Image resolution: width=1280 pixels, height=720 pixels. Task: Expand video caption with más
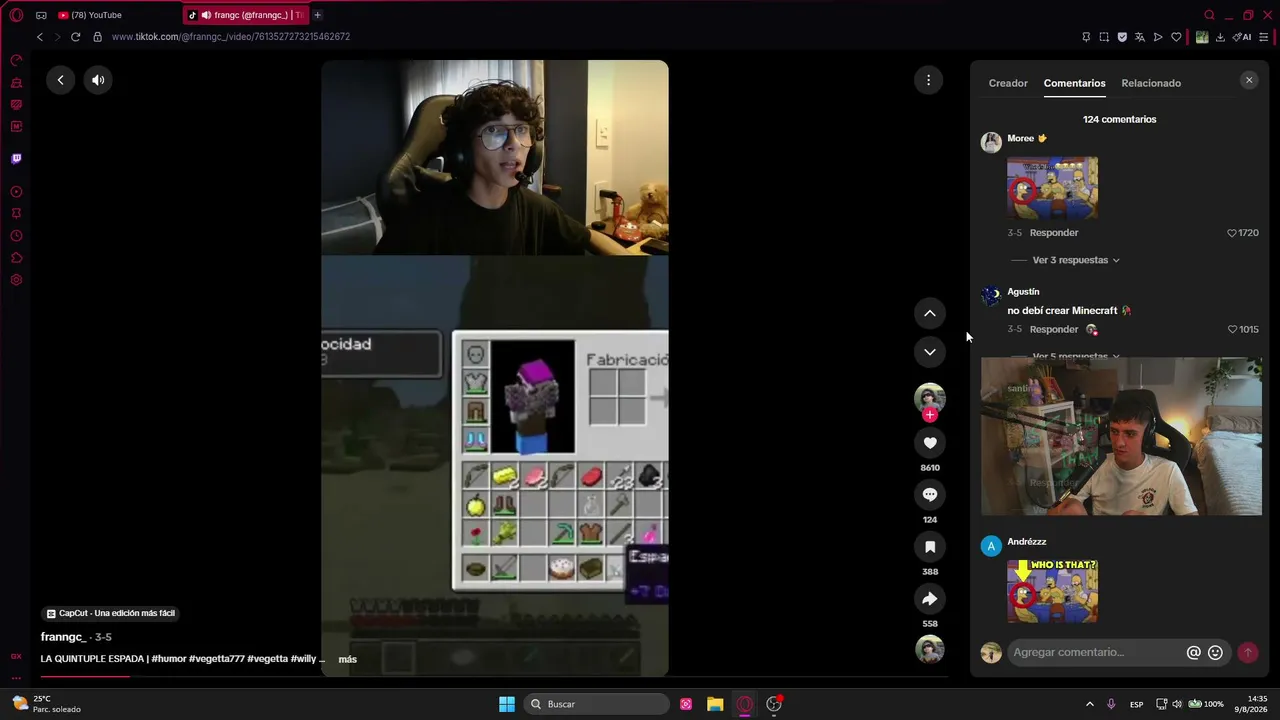(x=347, y=659)
